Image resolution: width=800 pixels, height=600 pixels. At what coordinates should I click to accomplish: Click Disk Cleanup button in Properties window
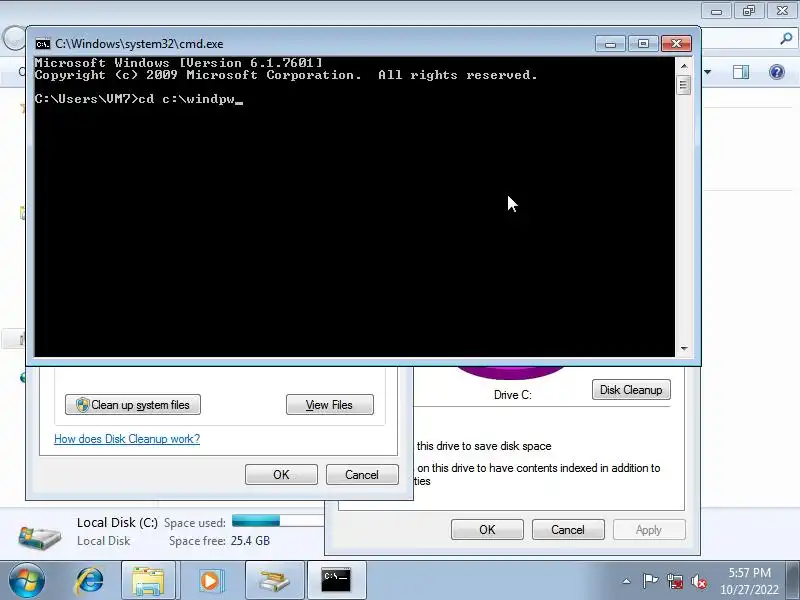(631, 390)
